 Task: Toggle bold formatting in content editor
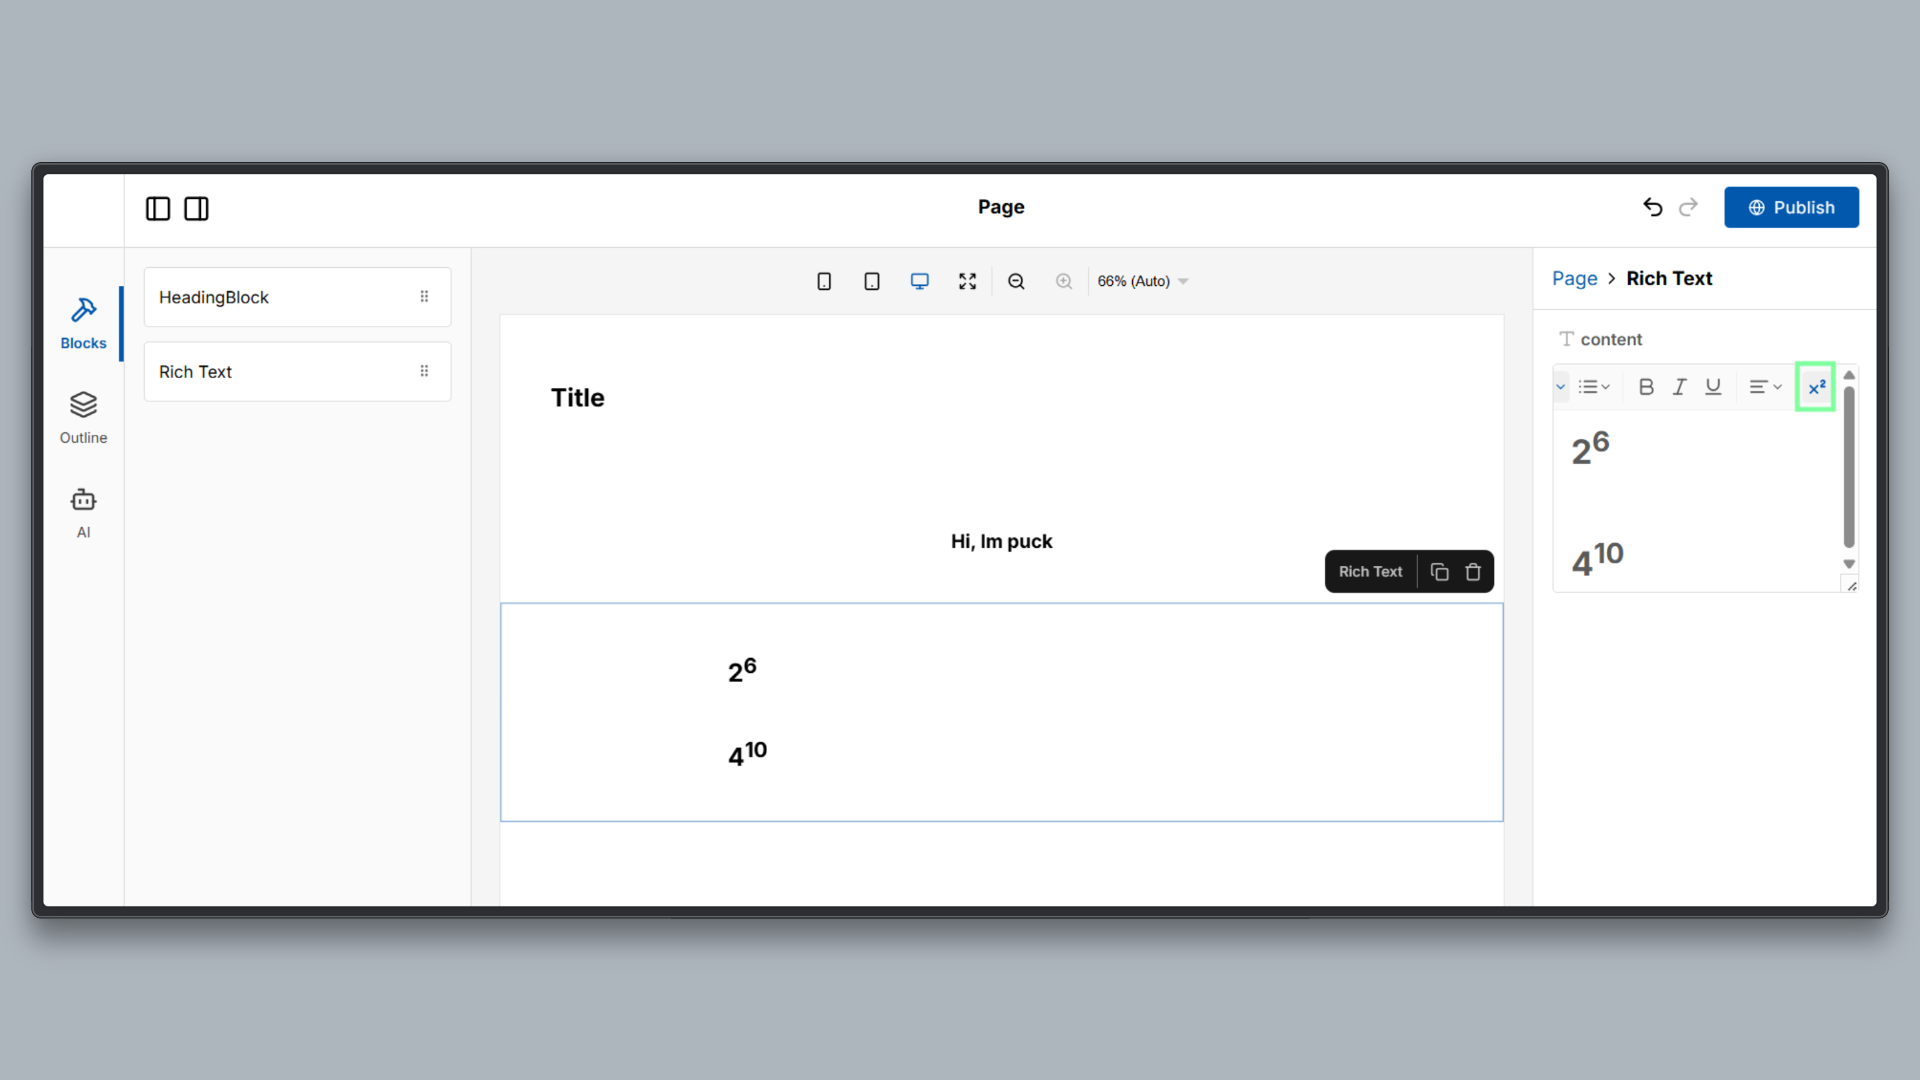[x=1646, y=386]
